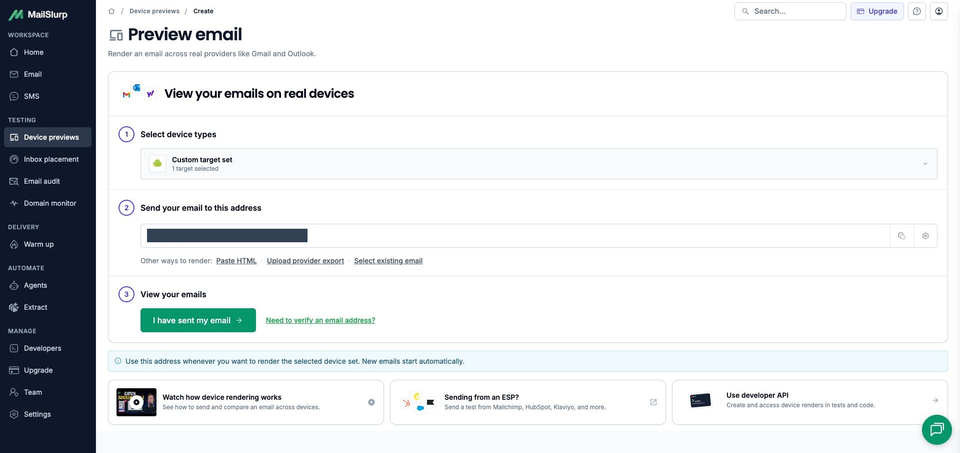Click the address settings icon
This screenshot has width=960, height=453.
pos(925,236)
